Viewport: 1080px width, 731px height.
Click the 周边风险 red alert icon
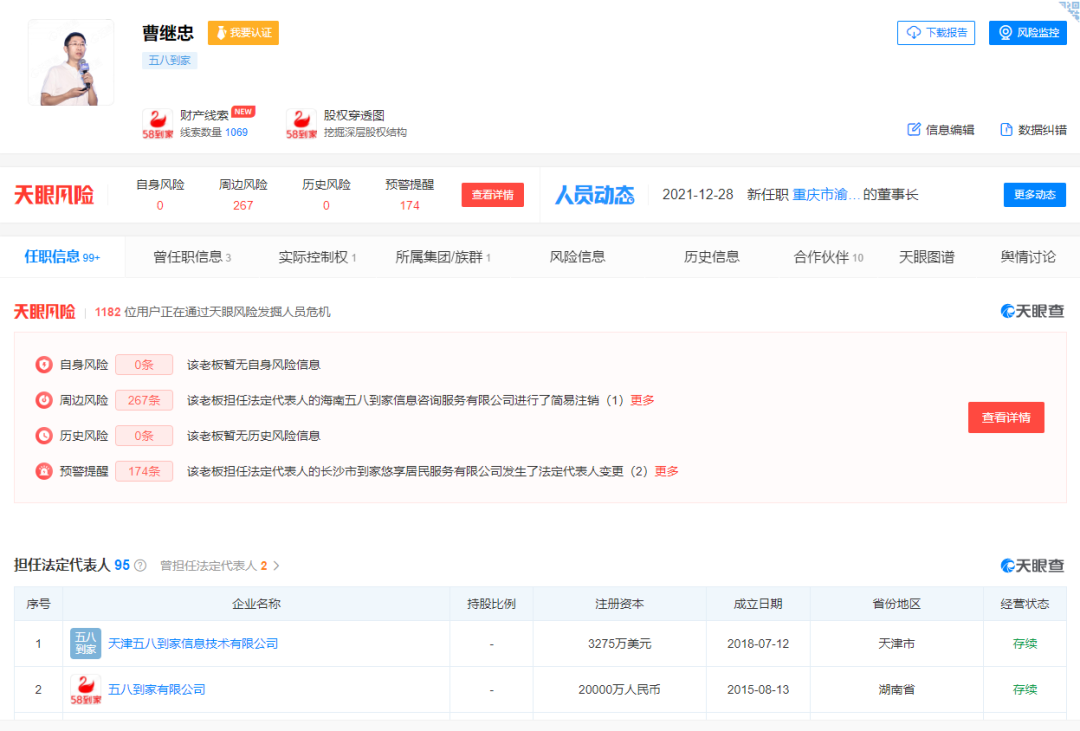[44, 400]
